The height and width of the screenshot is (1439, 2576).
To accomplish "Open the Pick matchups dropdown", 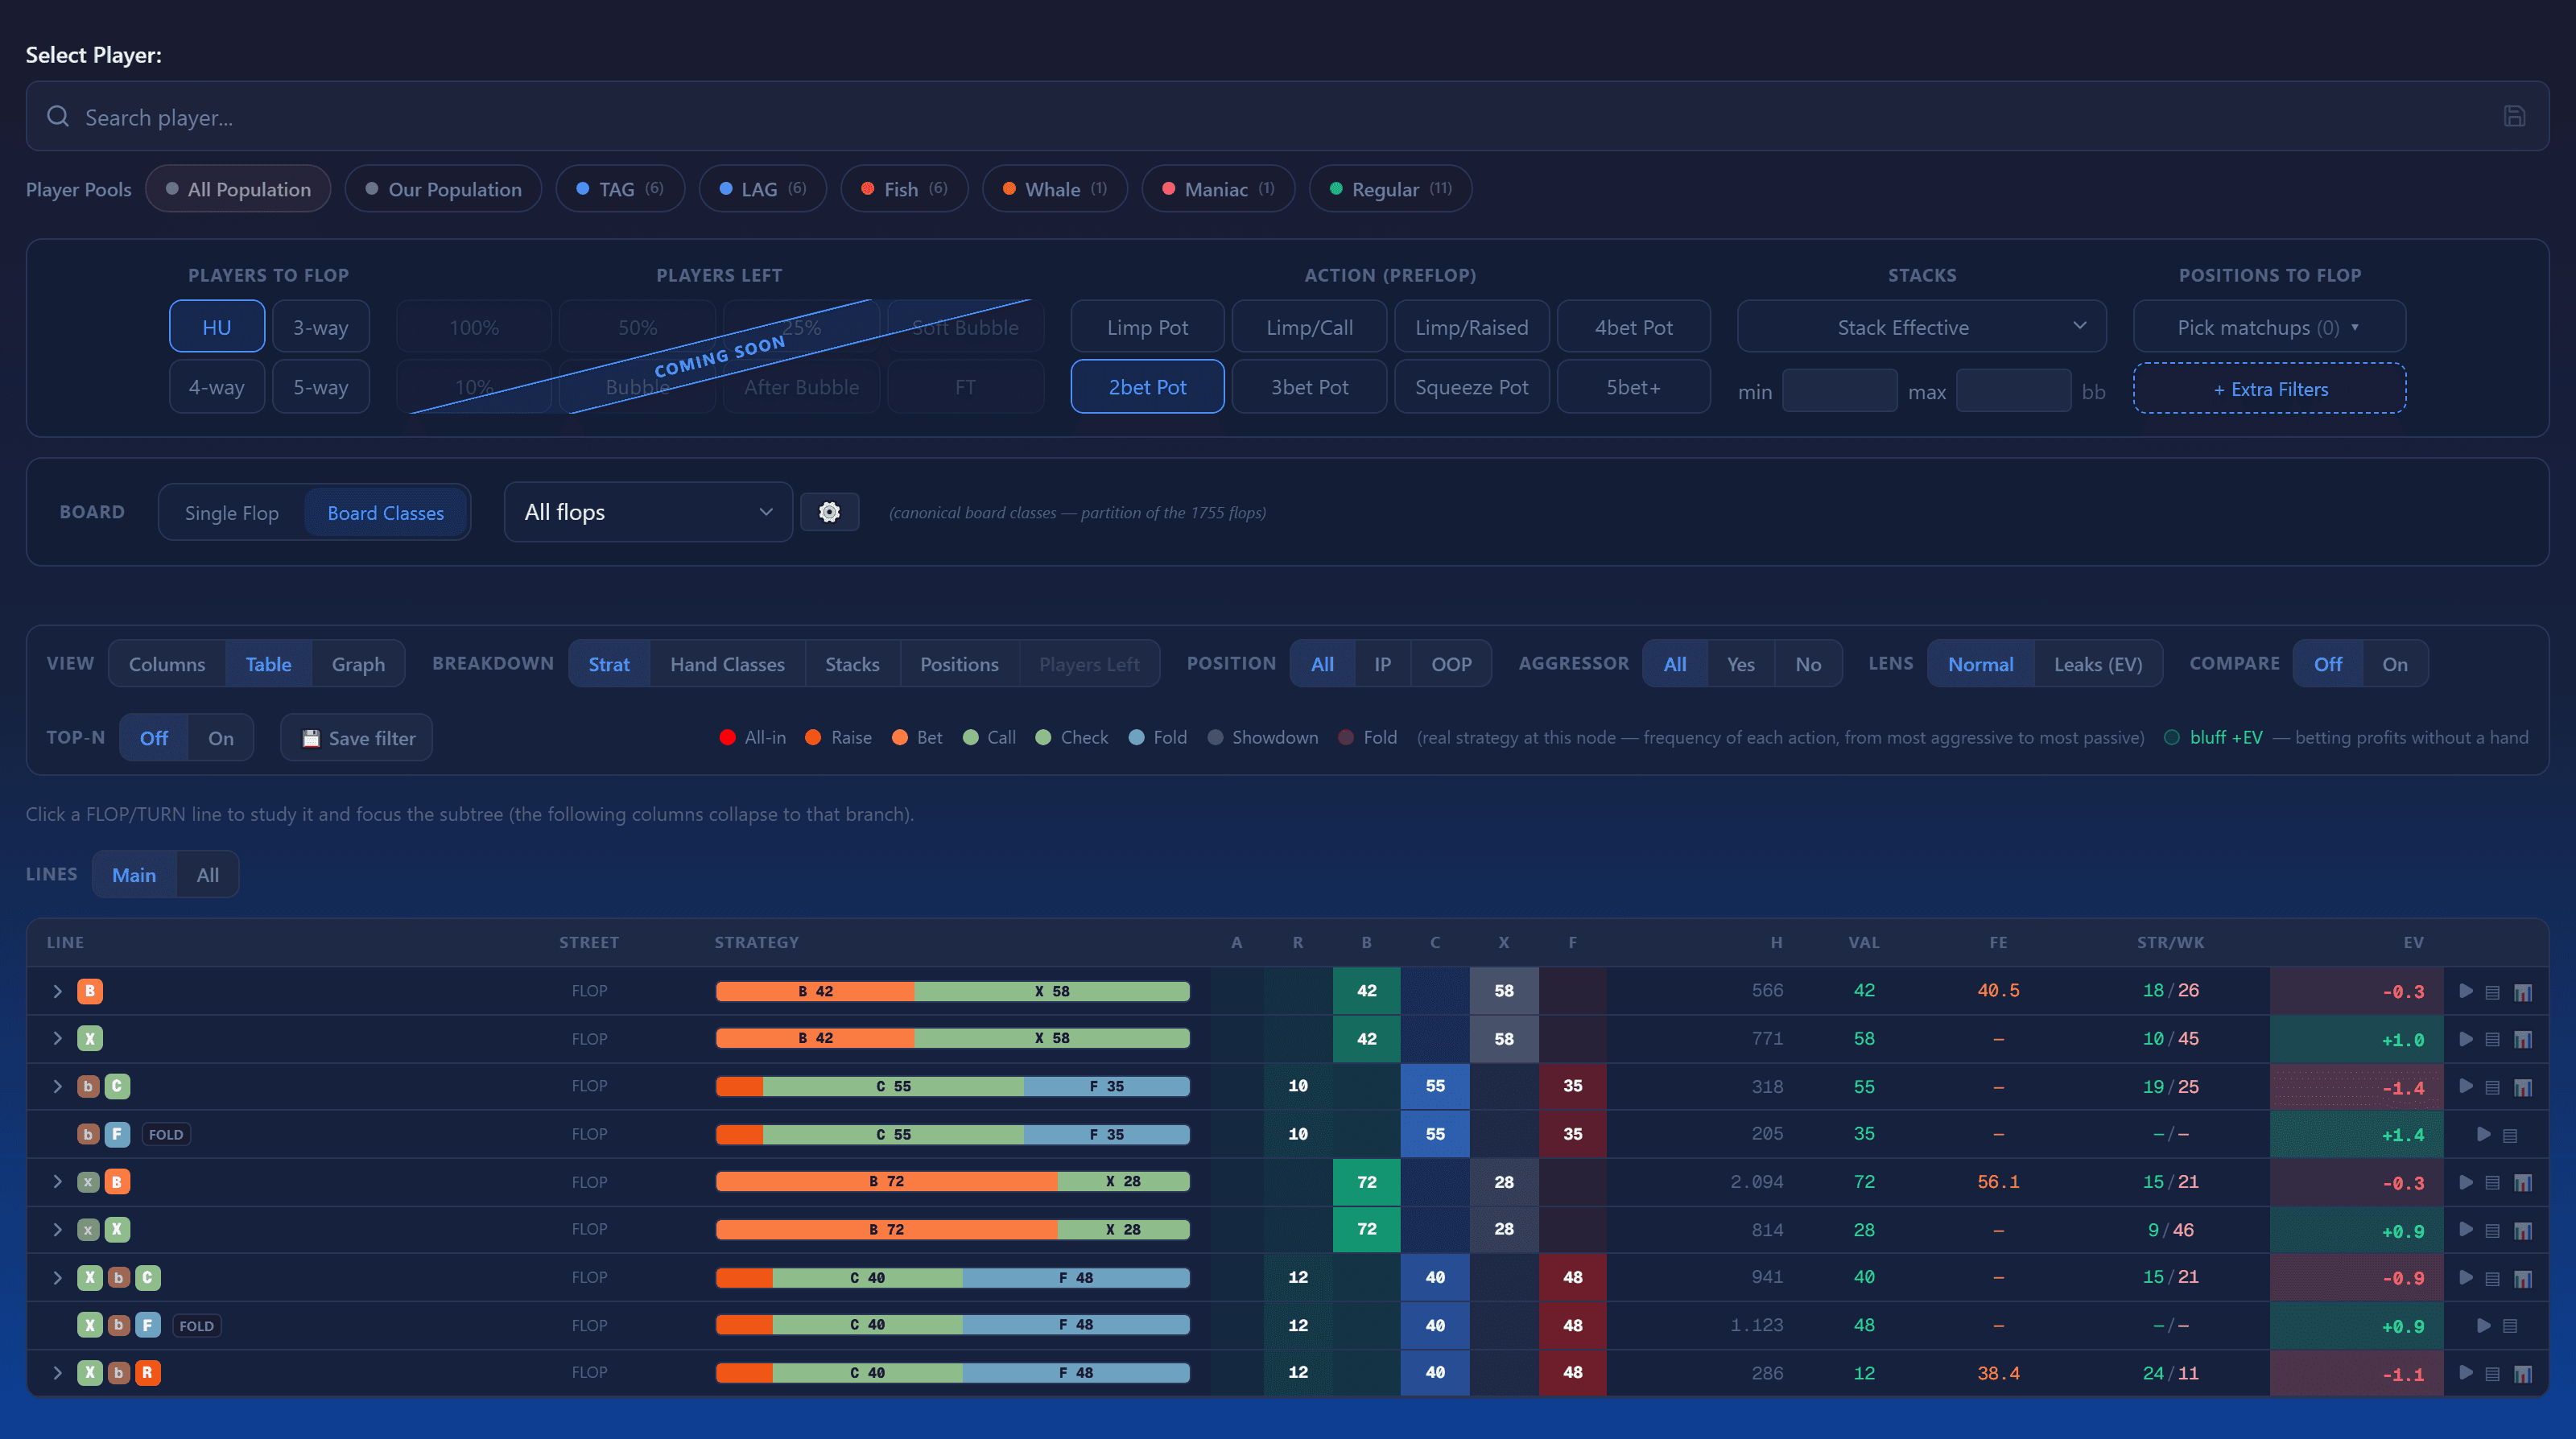I will tap(2269, 327).
